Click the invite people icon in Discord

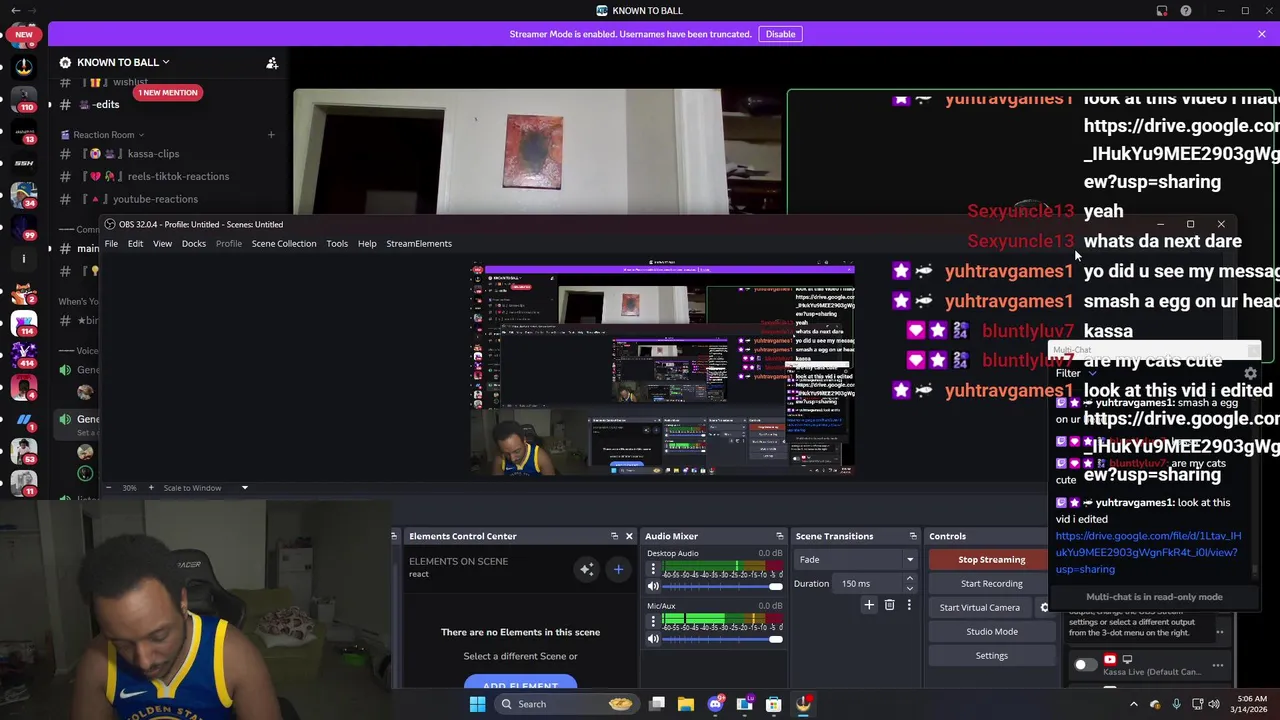coord(272,63)
